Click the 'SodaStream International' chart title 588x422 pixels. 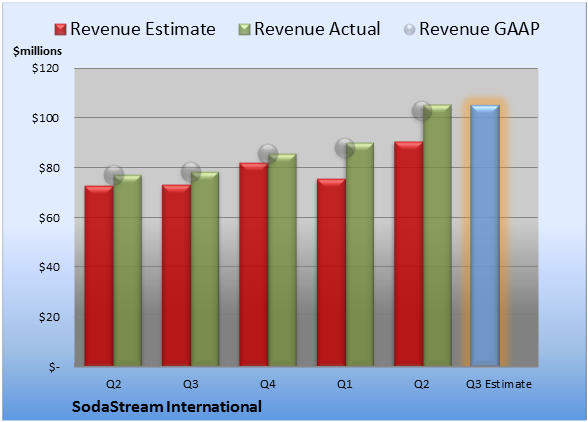(x=167, y=407)
